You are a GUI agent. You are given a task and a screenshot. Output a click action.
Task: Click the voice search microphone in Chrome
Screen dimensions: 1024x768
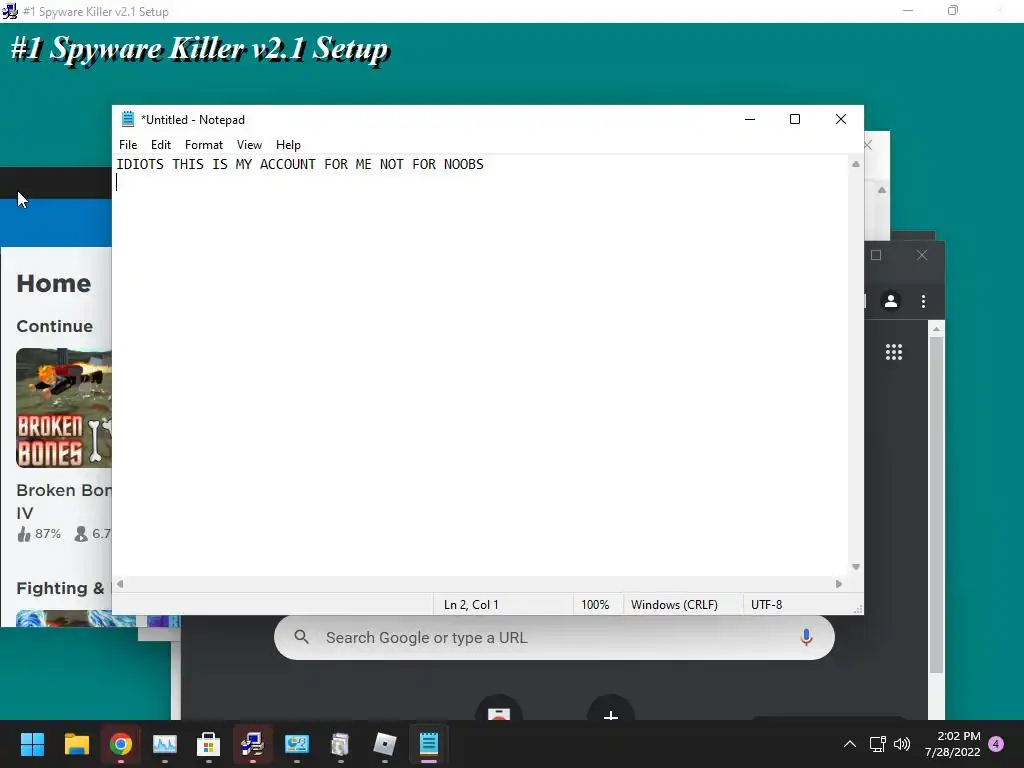[806, 637]
